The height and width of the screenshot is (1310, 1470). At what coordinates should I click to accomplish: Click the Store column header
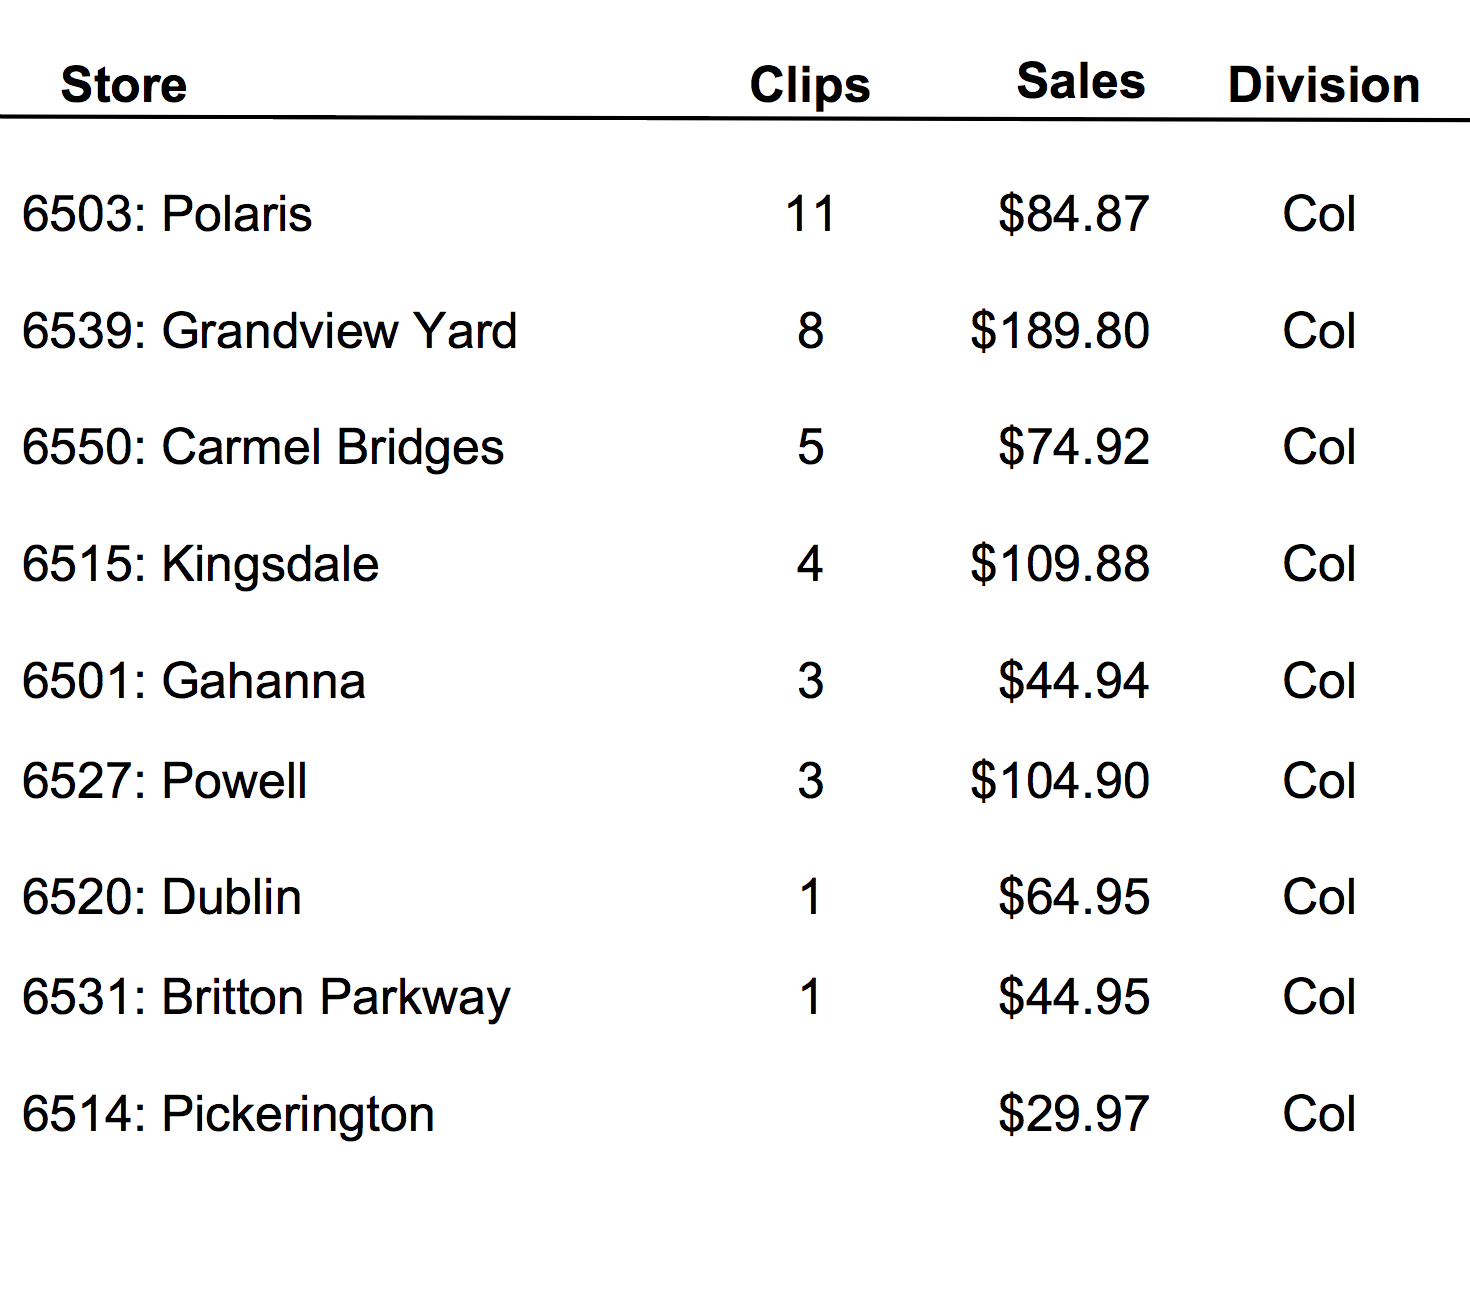click(124, 85)
